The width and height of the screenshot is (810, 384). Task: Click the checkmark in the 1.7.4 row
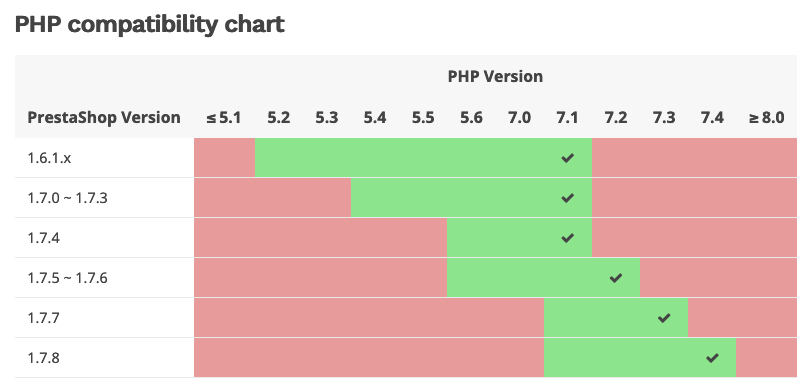pos(567,238)
